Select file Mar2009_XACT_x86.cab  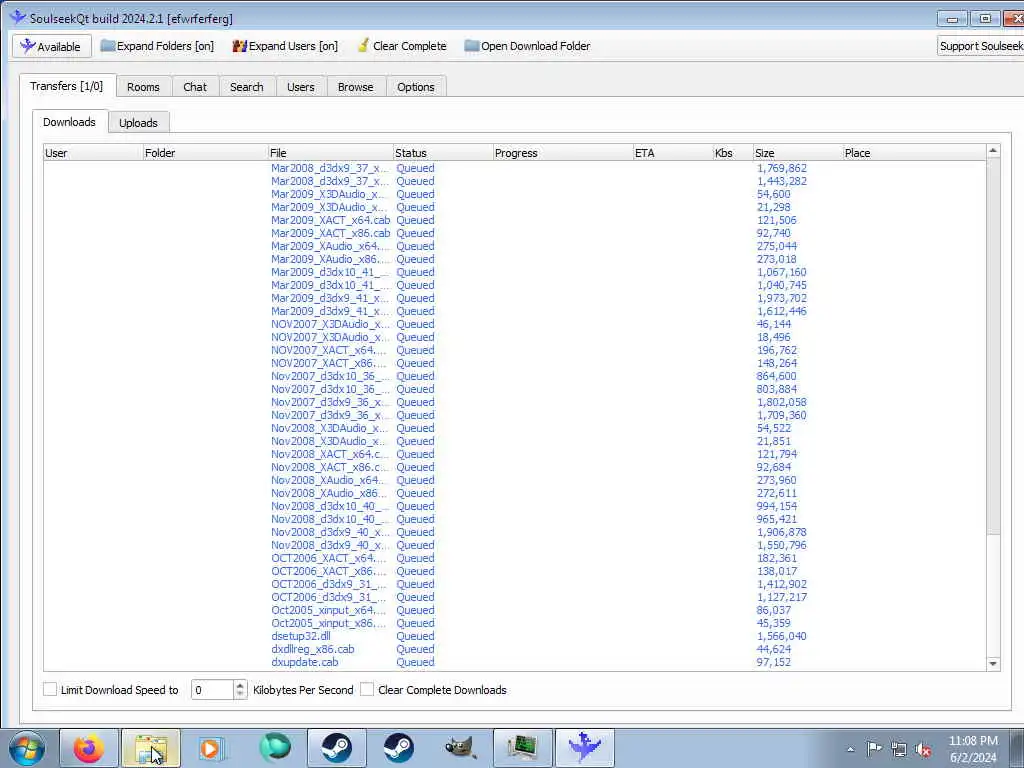(x=330, y=233)
